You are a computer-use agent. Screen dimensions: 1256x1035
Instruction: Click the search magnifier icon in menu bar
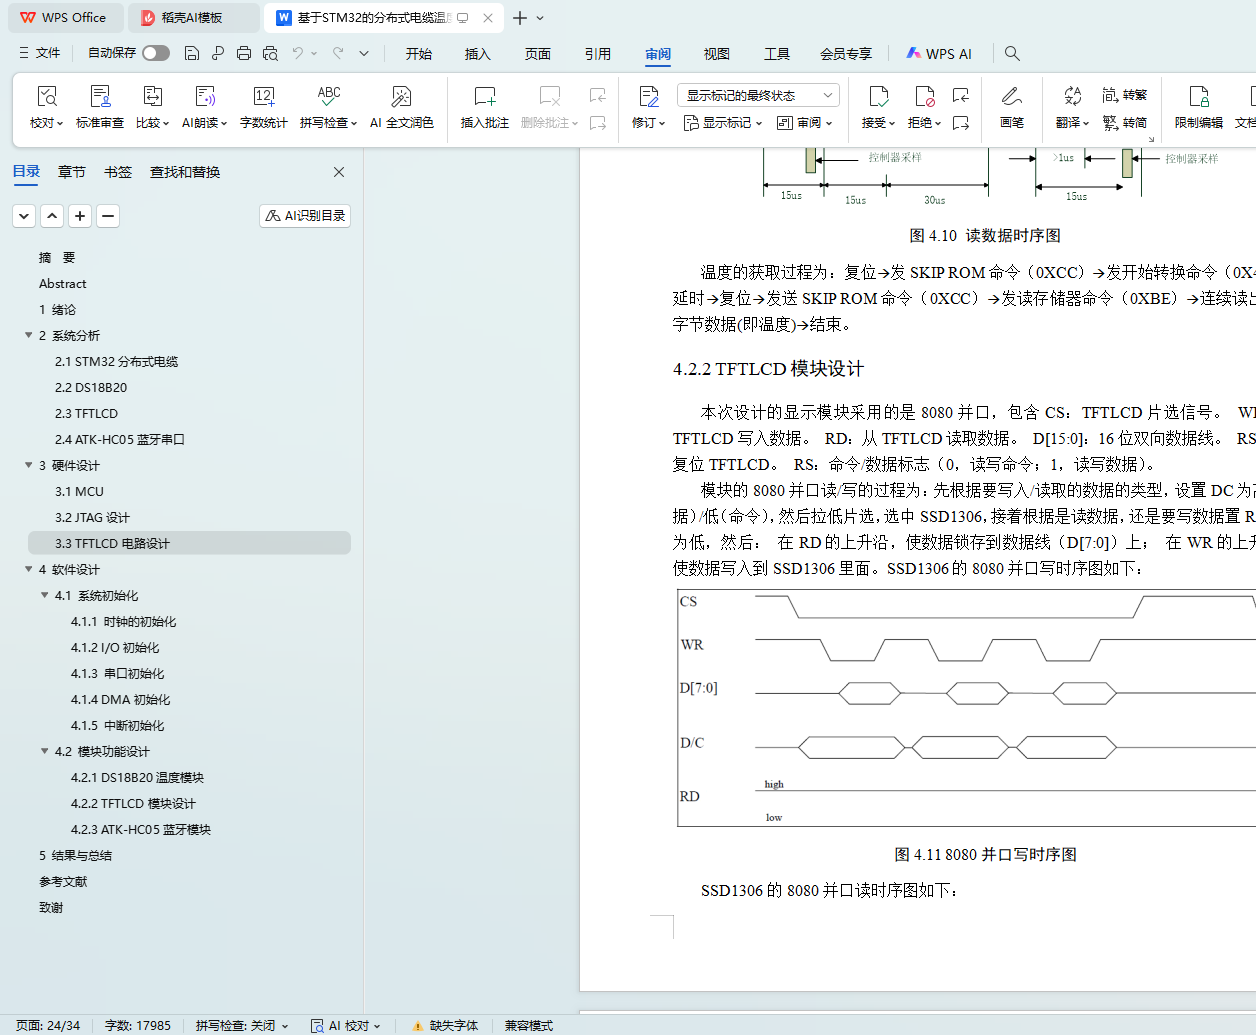click(x=1012, y=53)
